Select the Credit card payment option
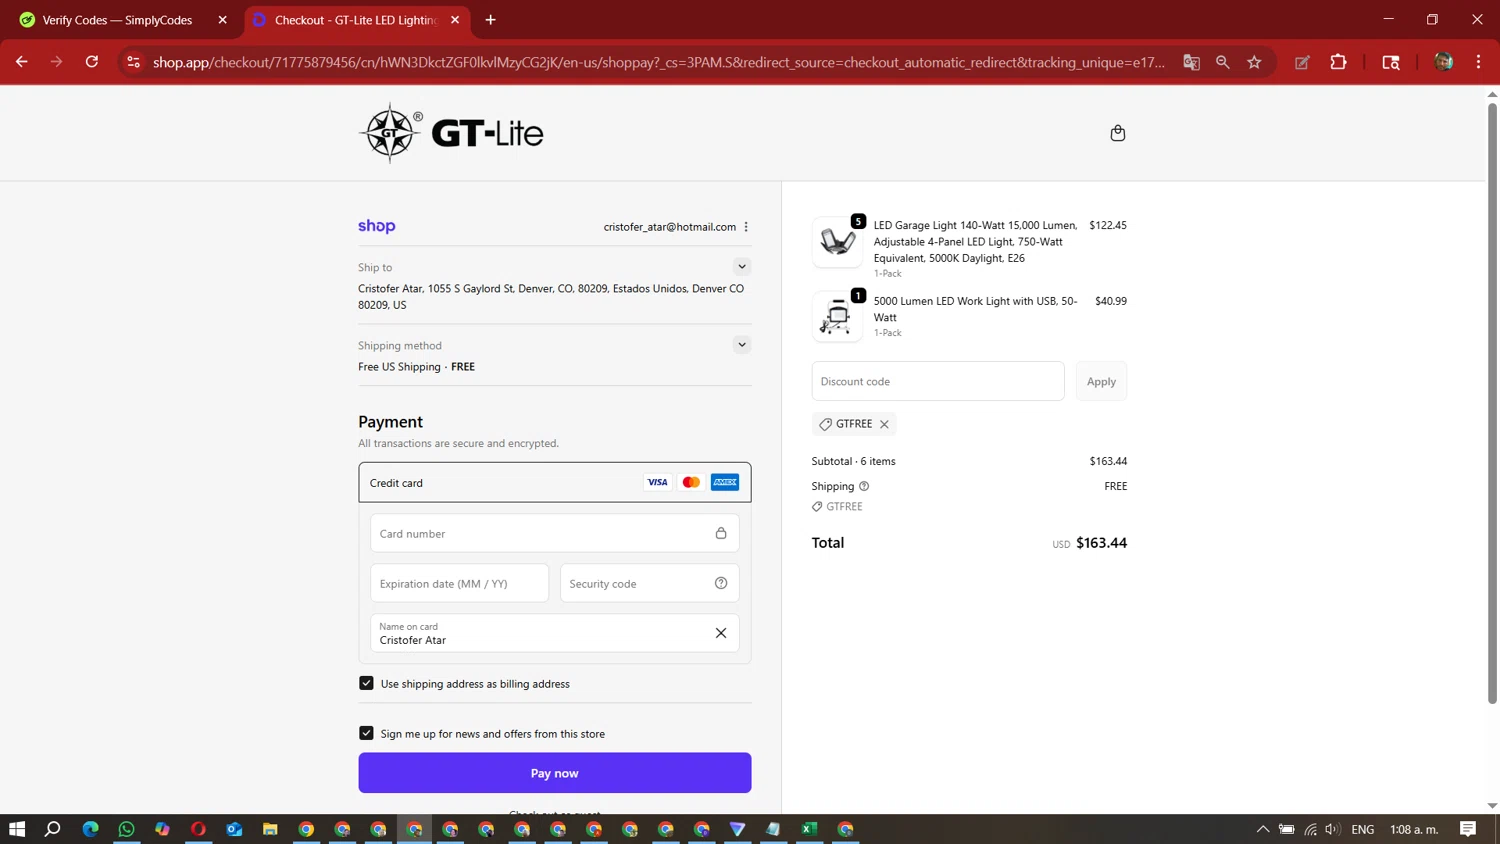Image resolution: width=1500 pixels, height=844 pixels. (x=555, y=482)
